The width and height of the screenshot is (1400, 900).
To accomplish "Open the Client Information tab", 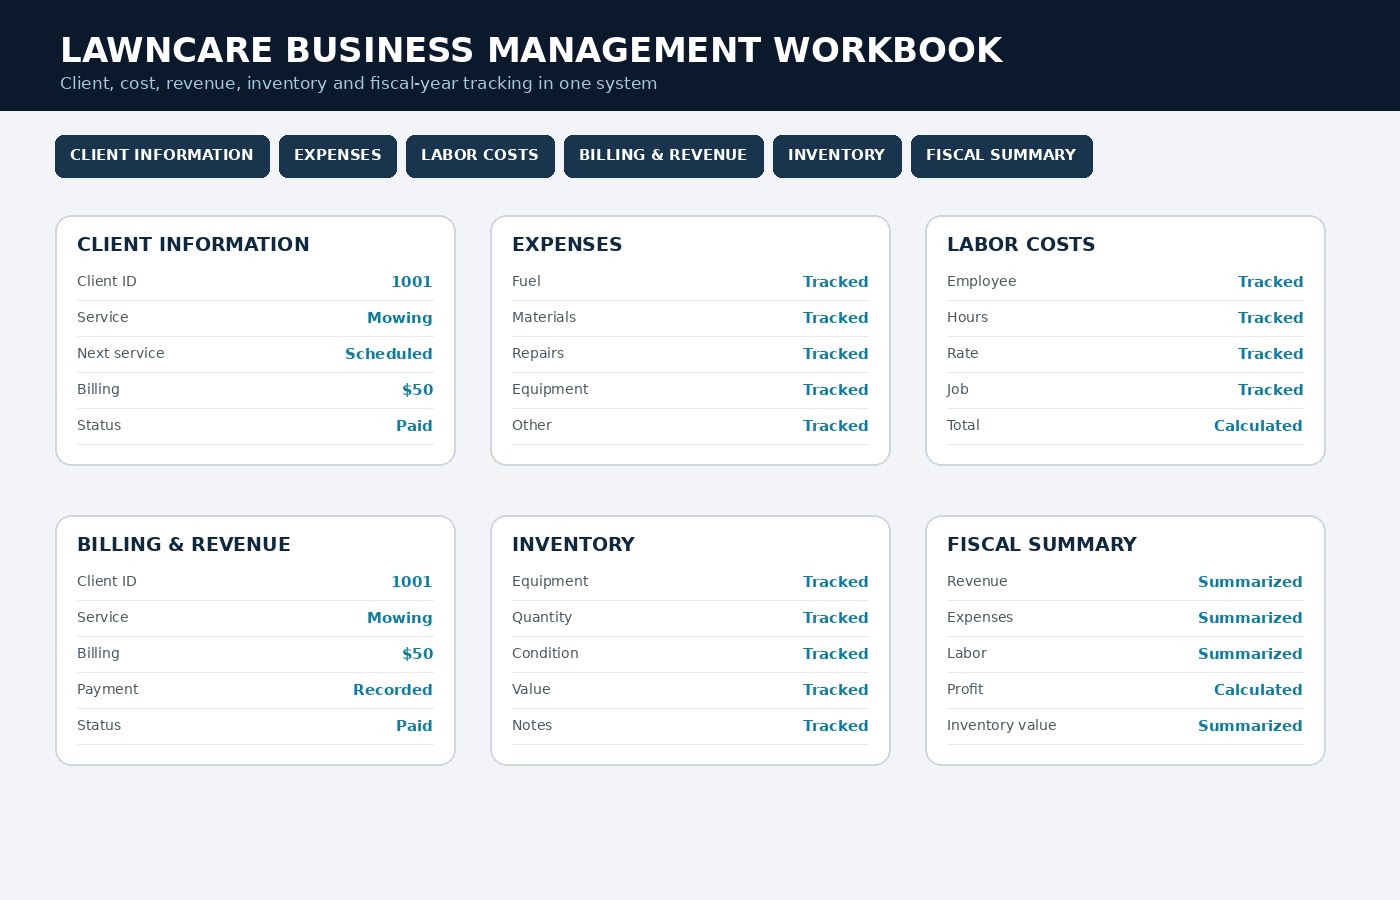I will [162, 156].
